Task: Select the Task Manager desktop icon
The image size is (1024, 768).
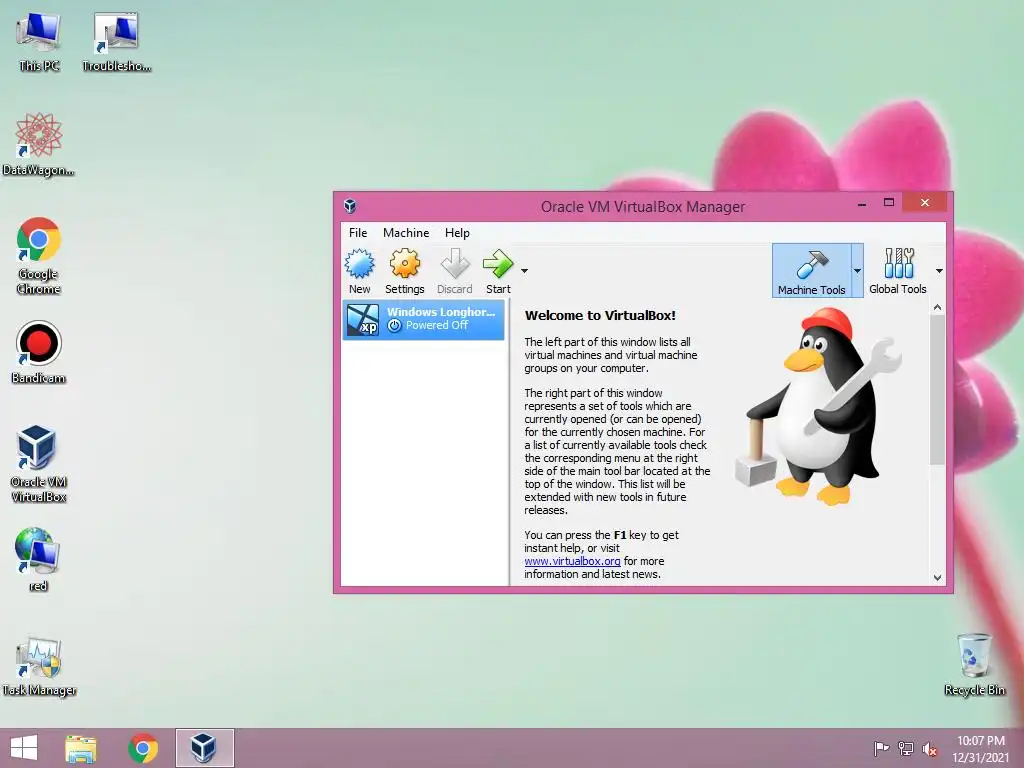Action: (x=39, y=665)
